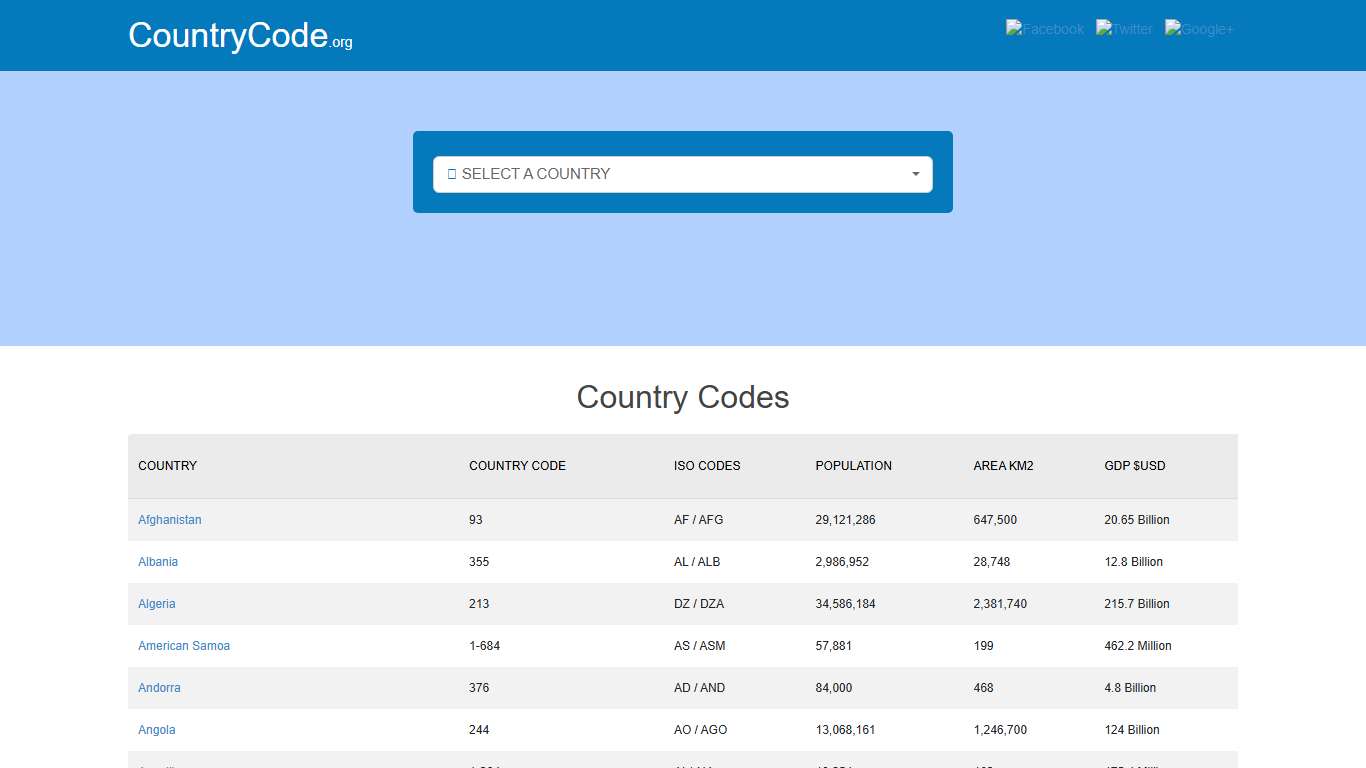Click the COUNTRY CODE column header
Image resolution: width=1366 pixels, height=768 pixels.
pos(517,466)
